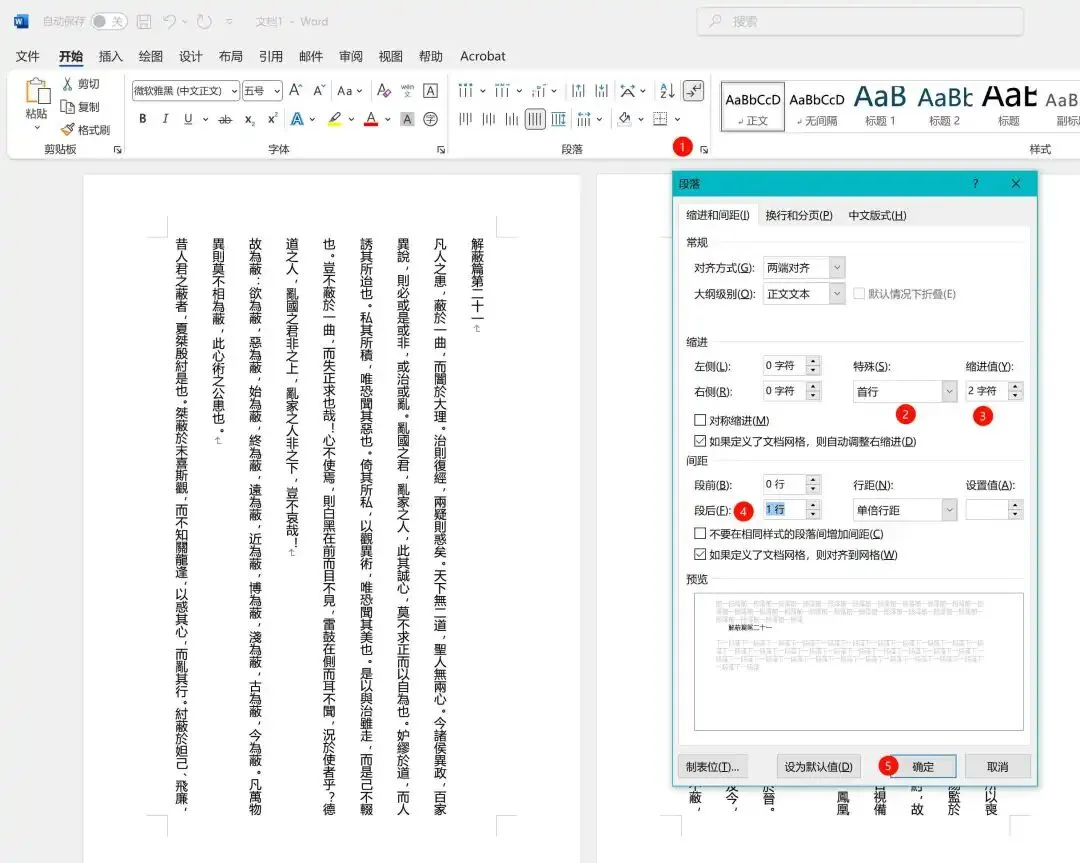The width and height of the screenshot is (1080, 863).
Task: Click the increase indent icon in paragraph group
Action: click(601, 90)
